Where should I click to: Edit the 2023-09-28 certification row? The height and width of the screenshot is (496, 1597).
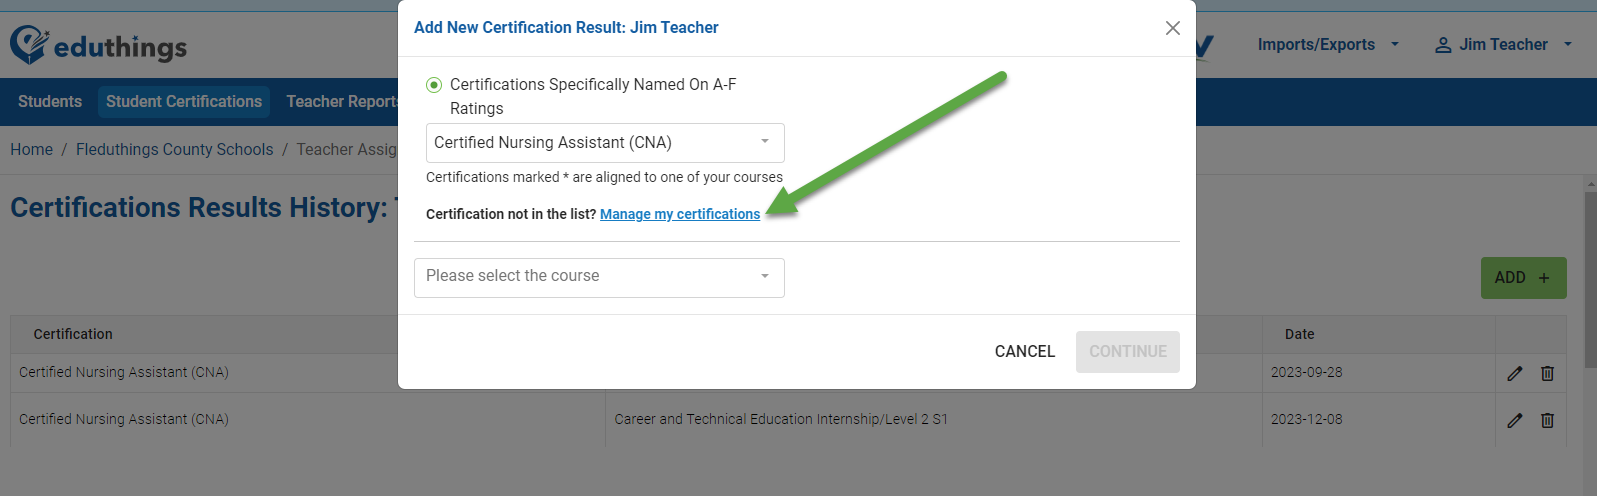tap(1515, 373)
